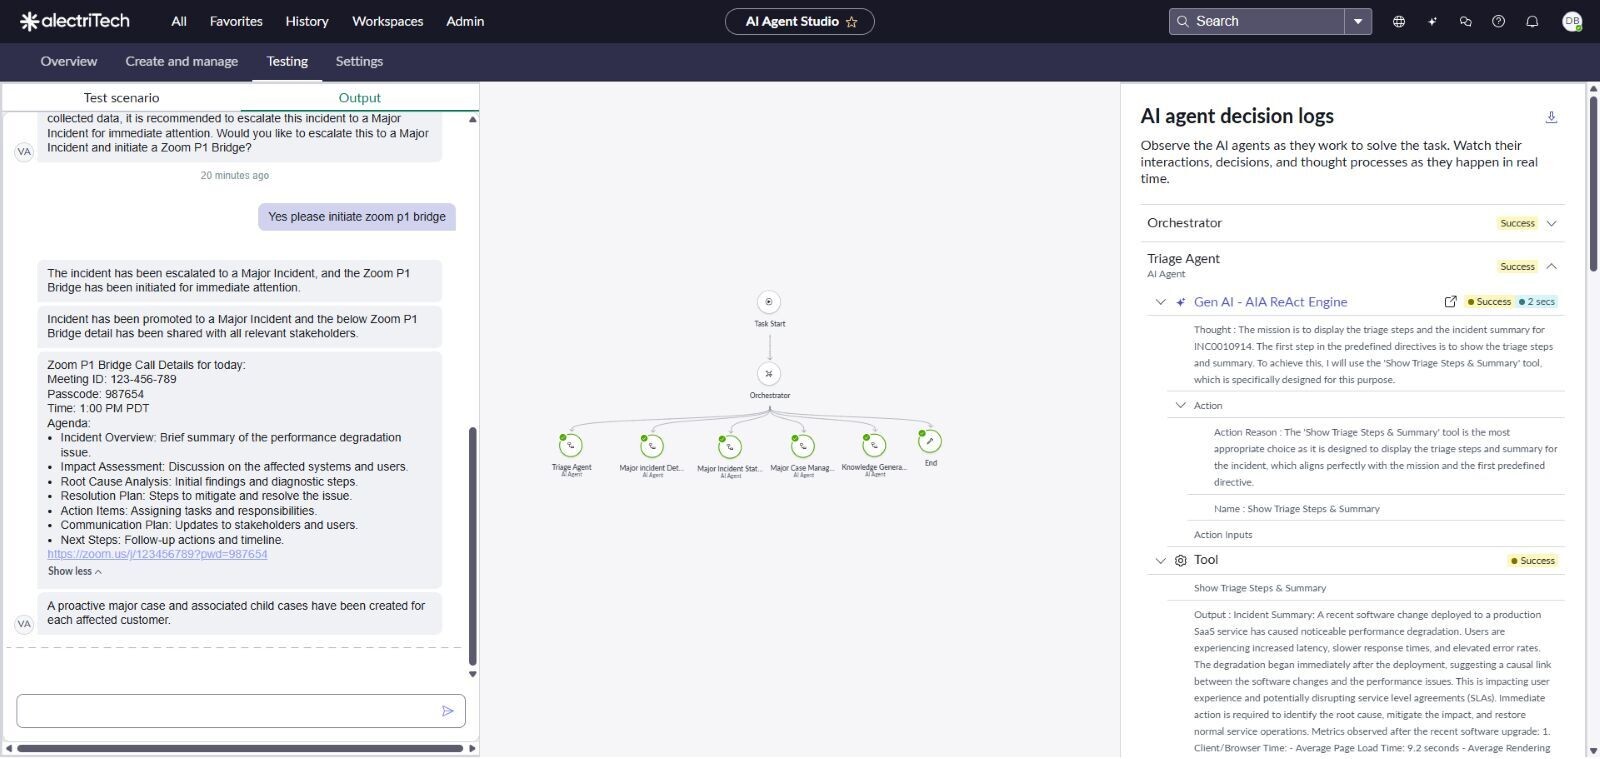Open Gen AI engine external link icon
This screenshot has width=1600, height=759.
point(1450,302)
